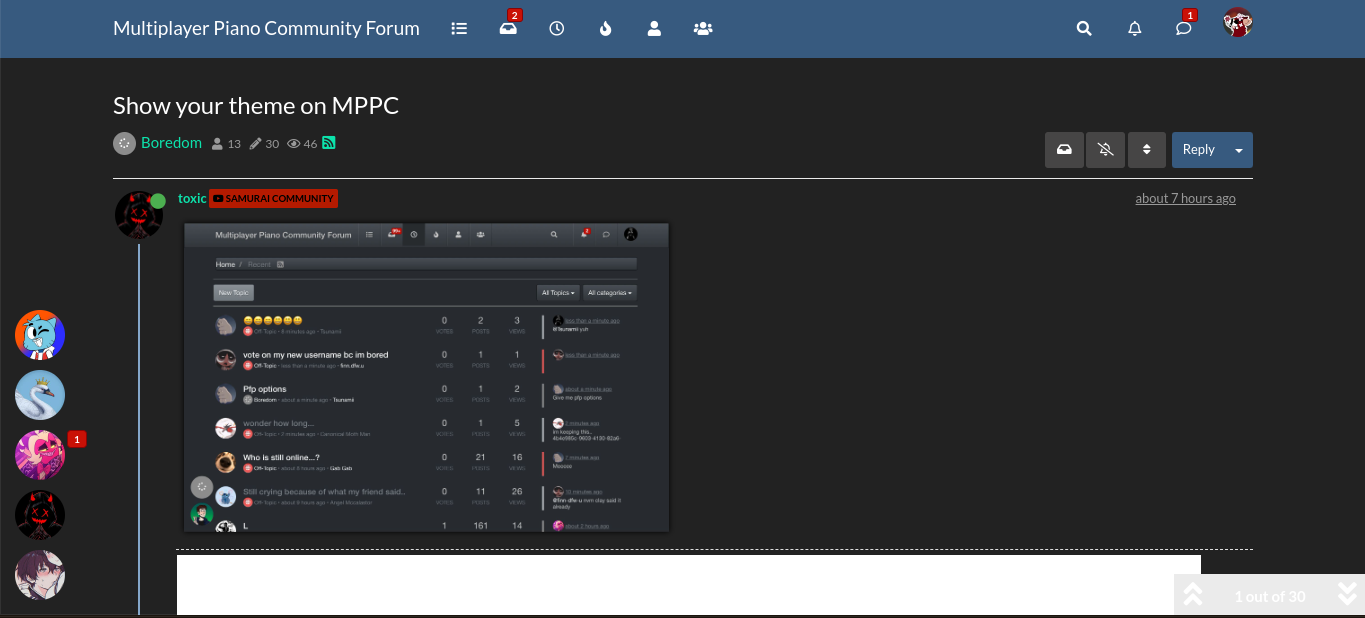Open the recent topics clock icon
This screenshot has height=618, width=1365.
pos(557,29)
